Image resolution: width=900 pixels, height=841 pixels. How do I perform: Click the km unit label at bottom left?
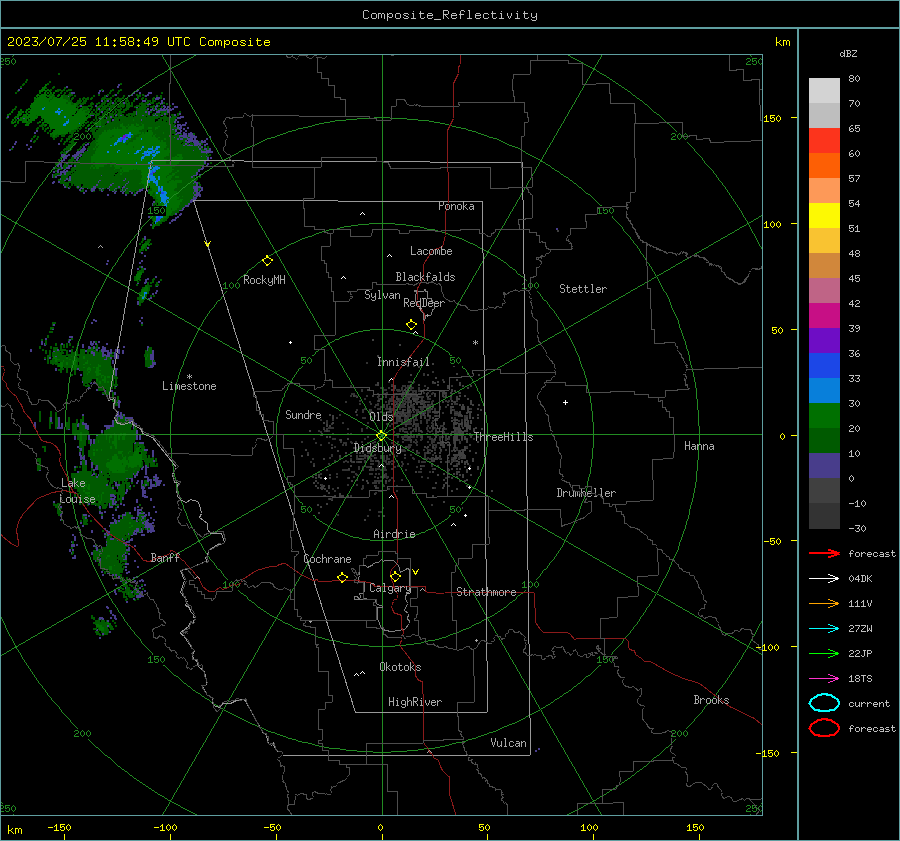[14, 830]
